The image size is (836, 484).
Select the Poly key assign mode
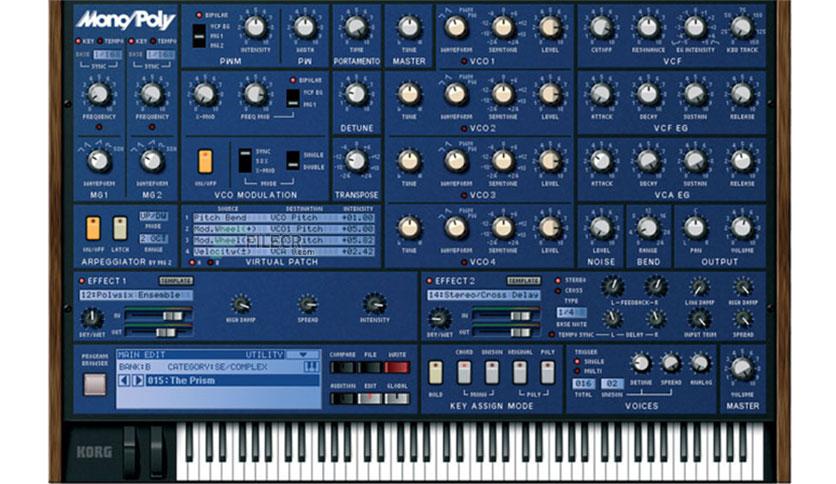pos(548,373)
